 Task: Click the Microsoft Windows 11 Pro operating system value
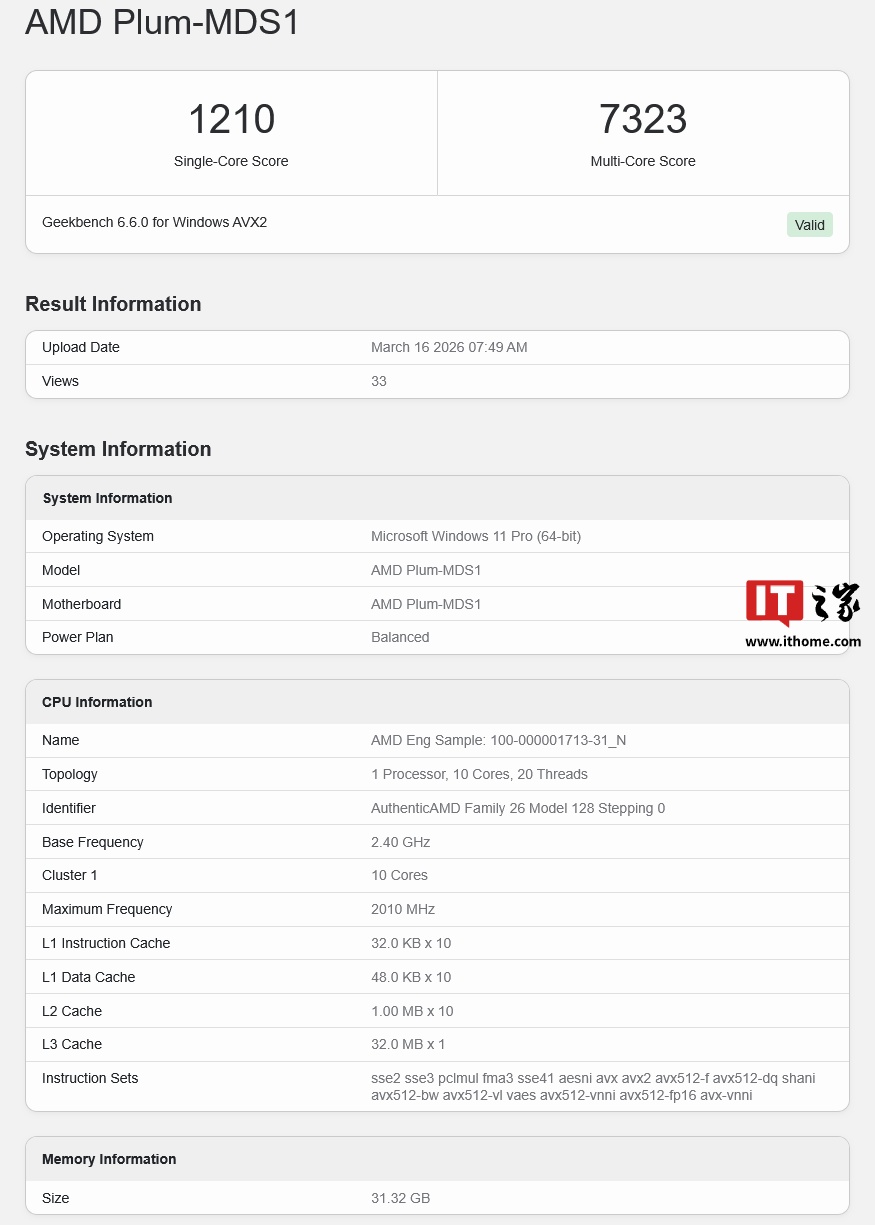tap(475, 536)
